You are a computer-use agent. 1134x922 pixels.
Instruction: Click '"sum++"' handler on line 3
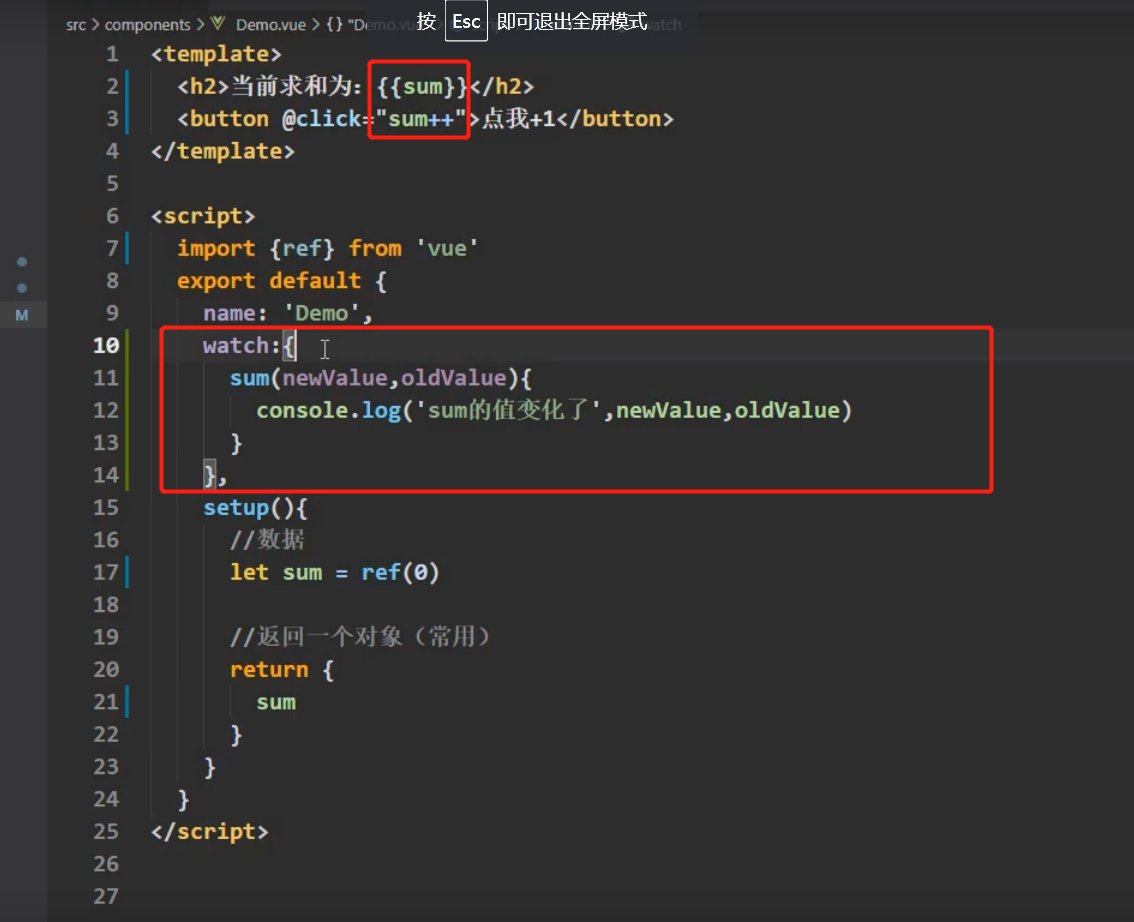coord(422,119)
